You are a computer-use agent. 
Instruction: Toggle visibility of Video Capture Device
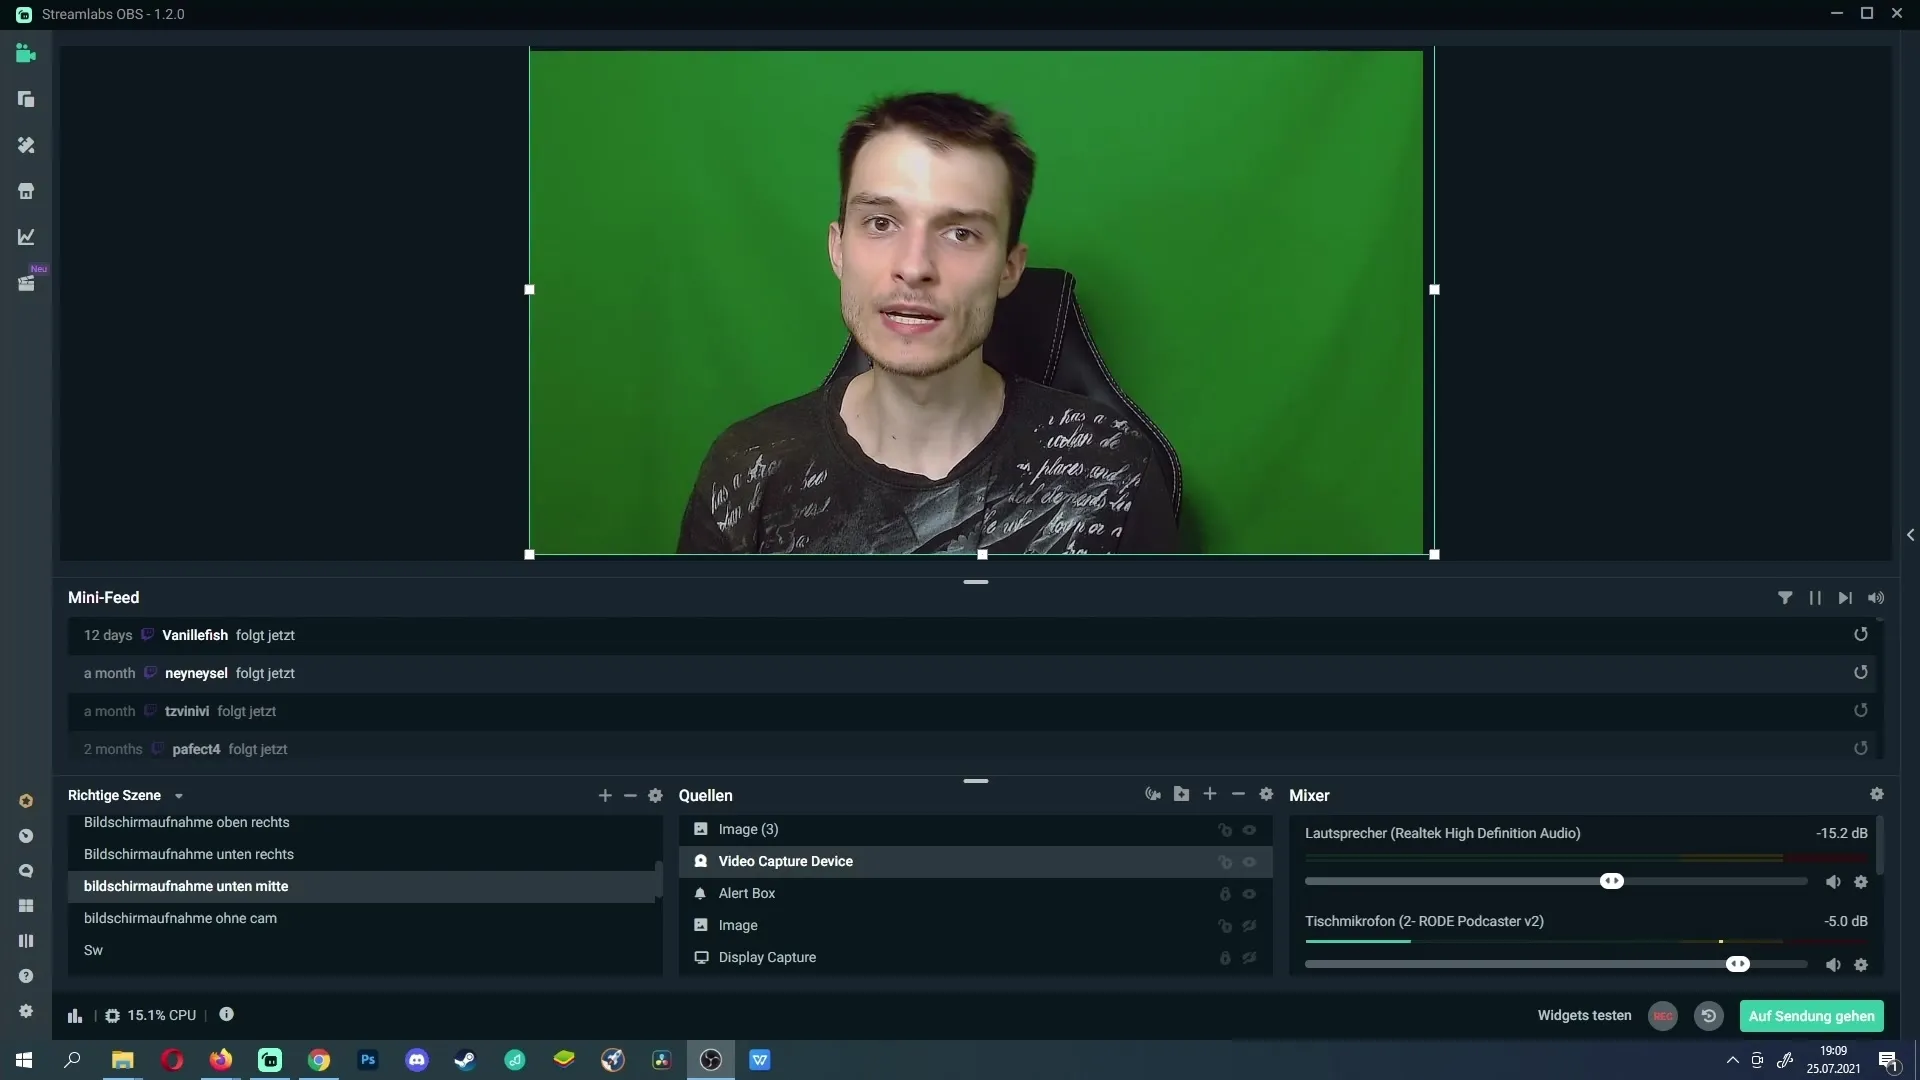click(x=1249, y=862)
